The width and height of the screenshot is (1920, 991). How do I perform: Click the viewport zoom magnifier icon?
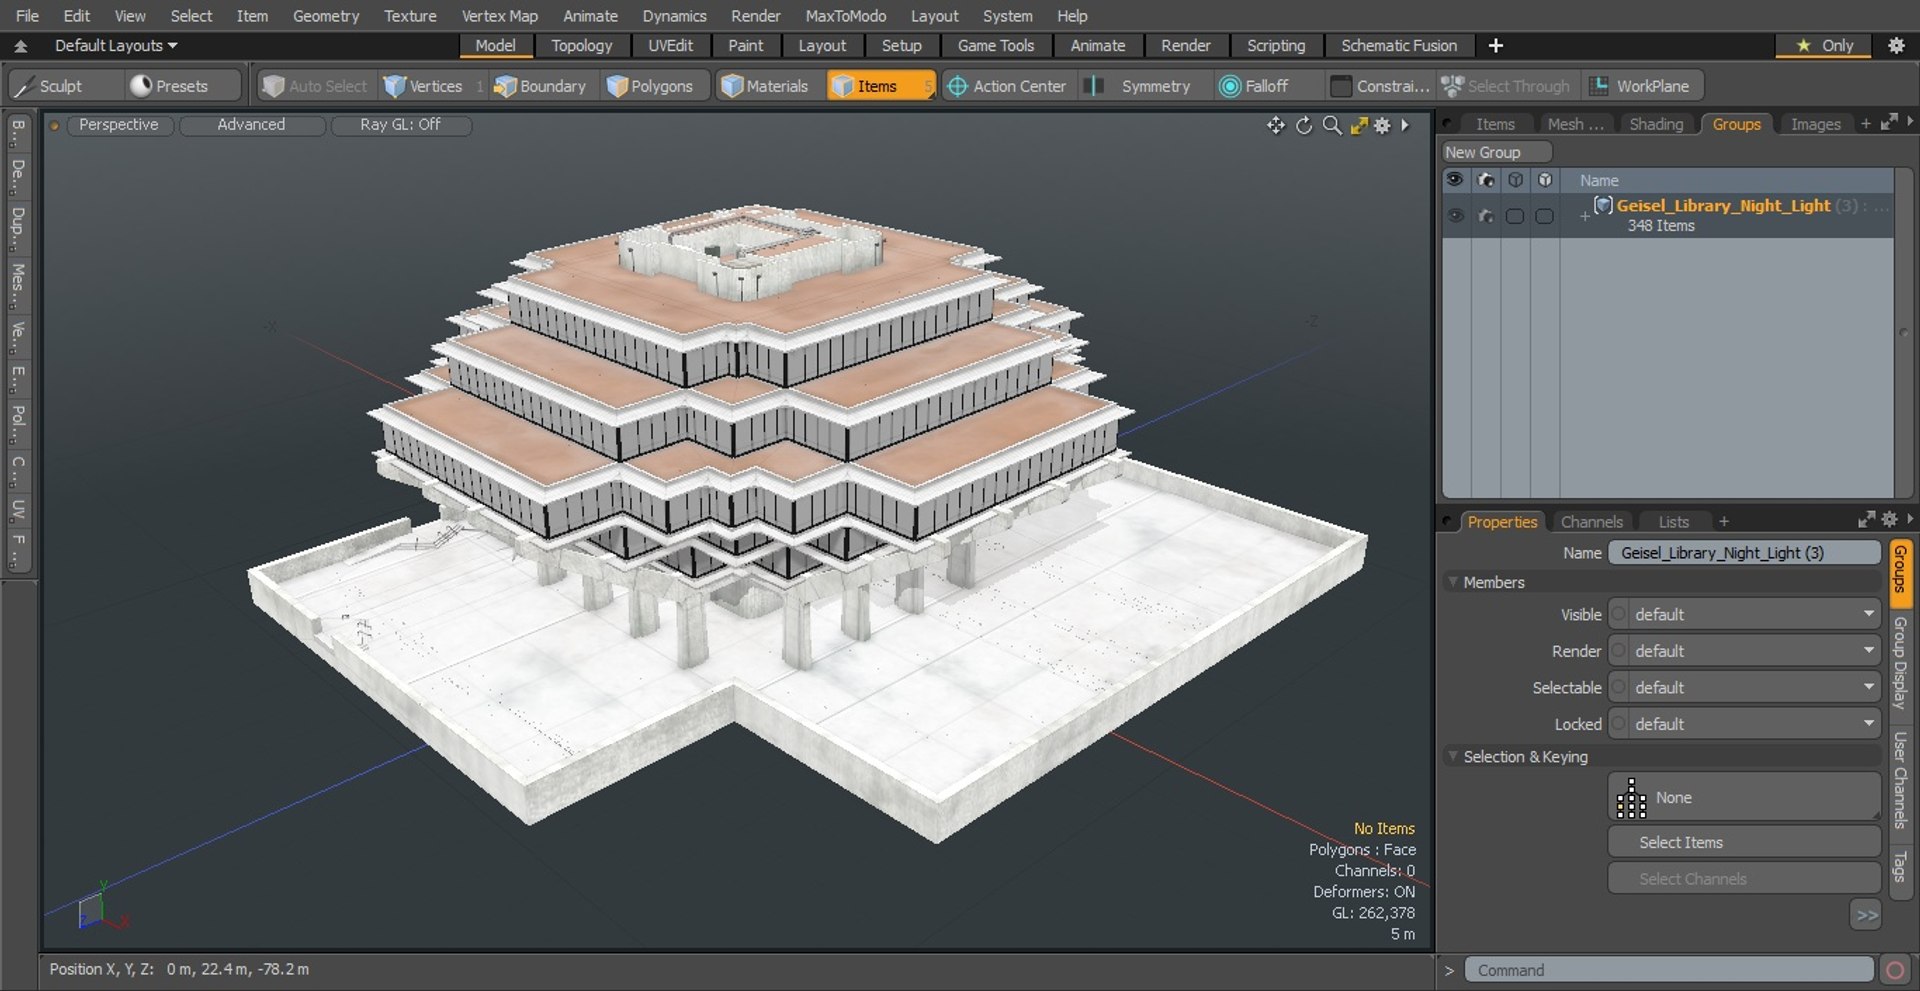click(1332, 125)
